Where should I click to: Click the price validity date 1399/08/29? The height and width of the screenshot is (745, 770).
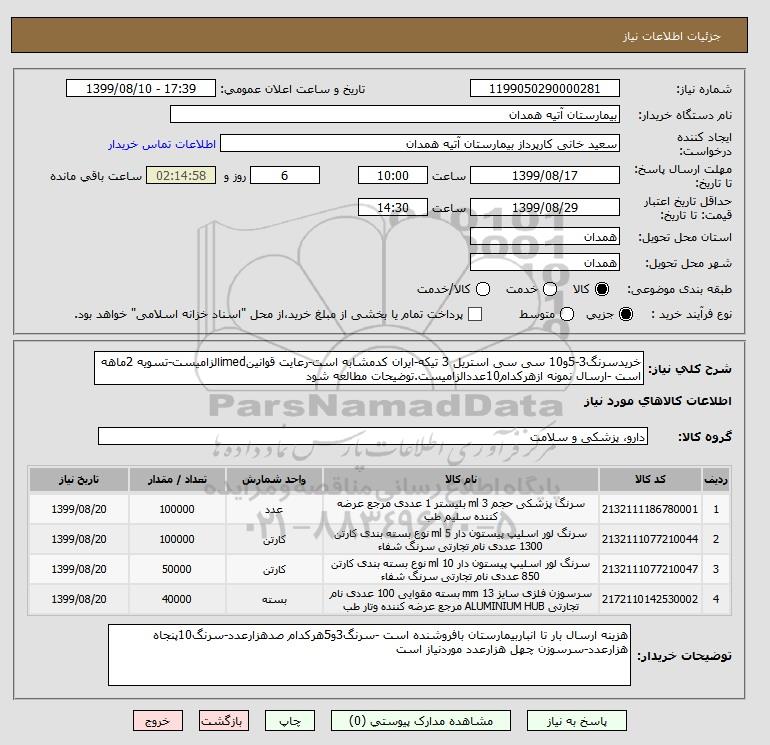(545, 207)
